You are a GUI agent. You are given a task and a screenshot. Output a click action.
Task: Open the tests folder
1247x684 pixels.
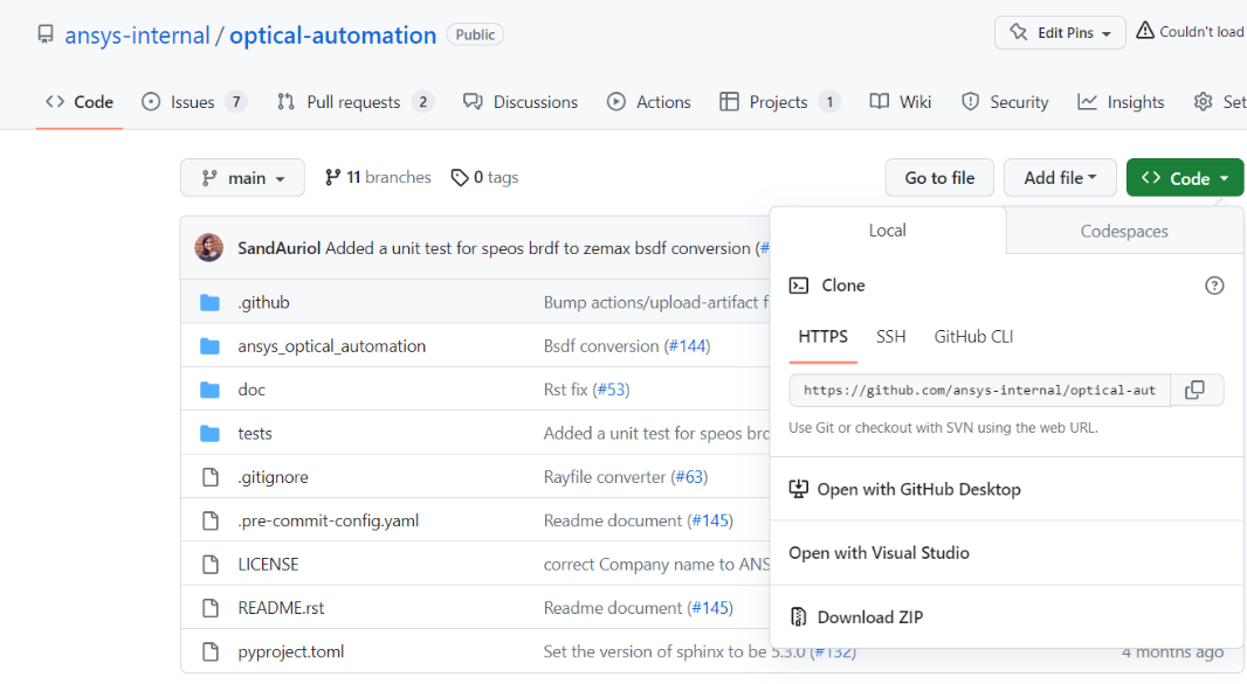pos(255,433)
